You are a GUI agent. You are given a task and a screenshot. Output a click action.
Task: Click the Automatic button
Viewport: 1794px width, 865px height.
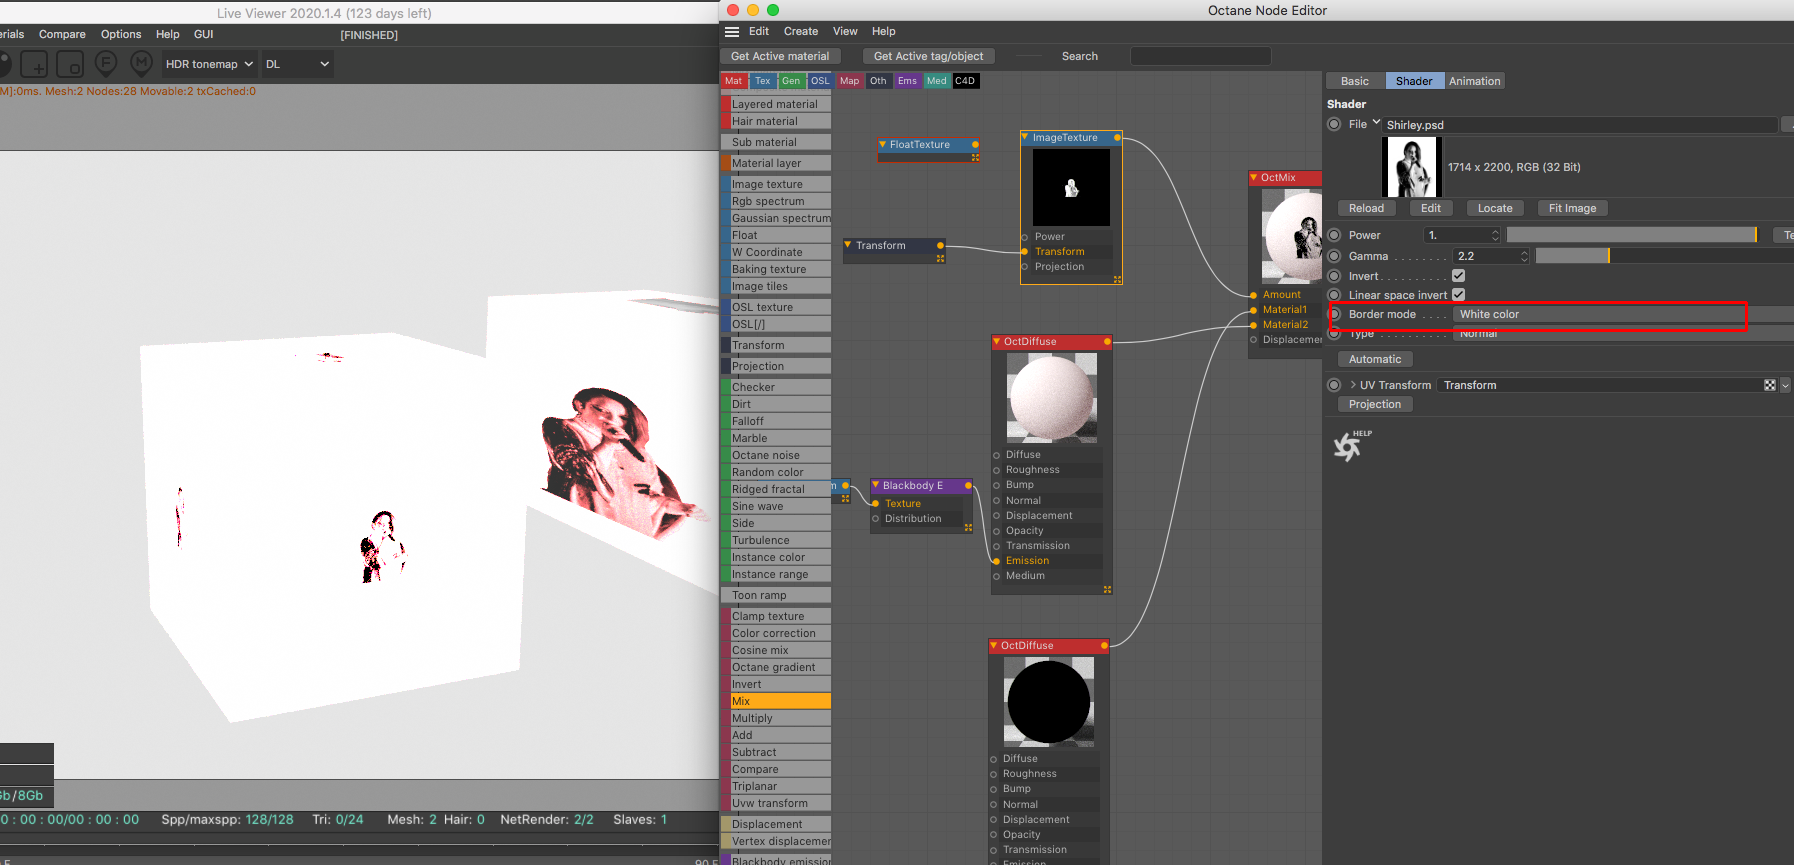(x=1375, y=359)
